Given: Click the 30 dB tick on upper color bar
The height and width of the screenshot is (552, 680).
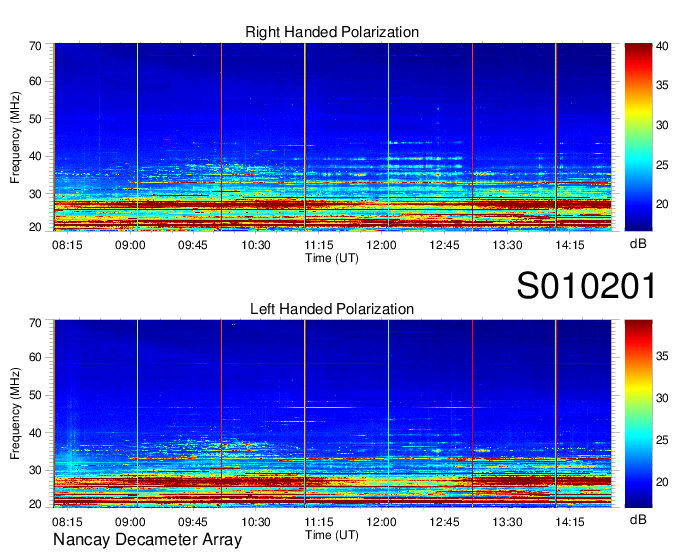Looking at the screenshot, I should click(x=662, y=125).
